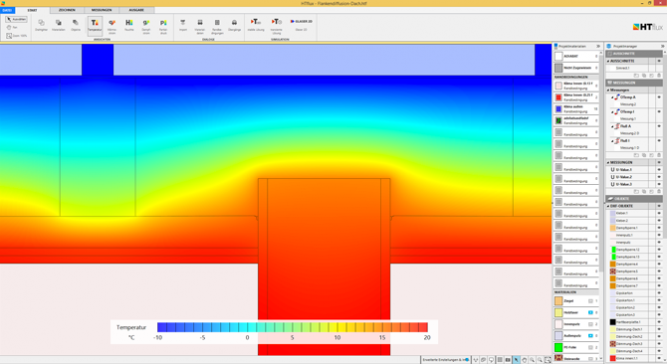Open the Übergänge dialog
Viewport: 667px width, 364px height.
(234, 26)
